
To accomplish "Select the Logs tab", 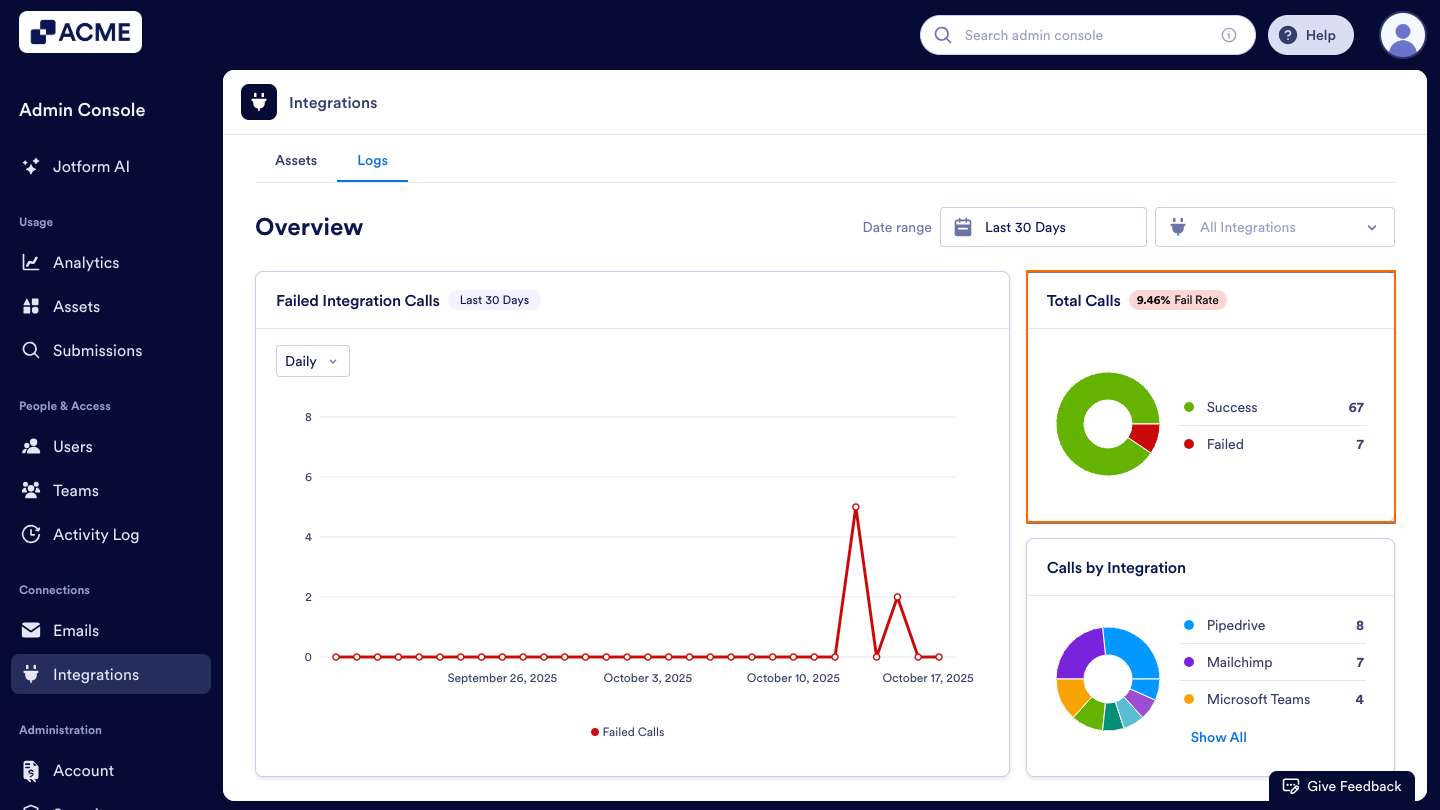I will coord(372,160).
